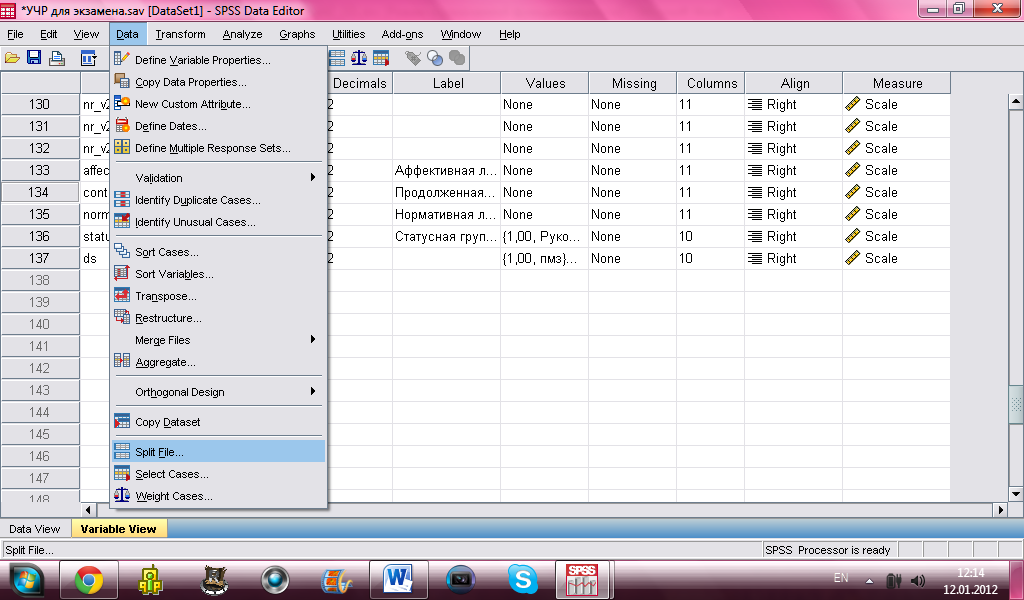Open the Window menu
The width and height of the screenshot is (1024, 600).
click(460, 34)
